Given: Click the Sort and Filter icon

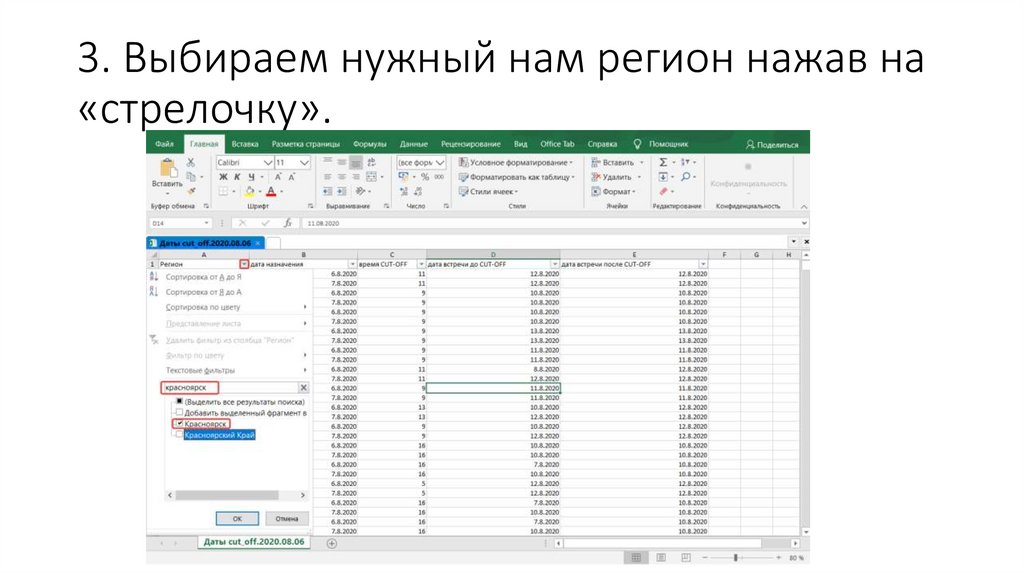Looking at the screenshot, I should coord(685,162).
